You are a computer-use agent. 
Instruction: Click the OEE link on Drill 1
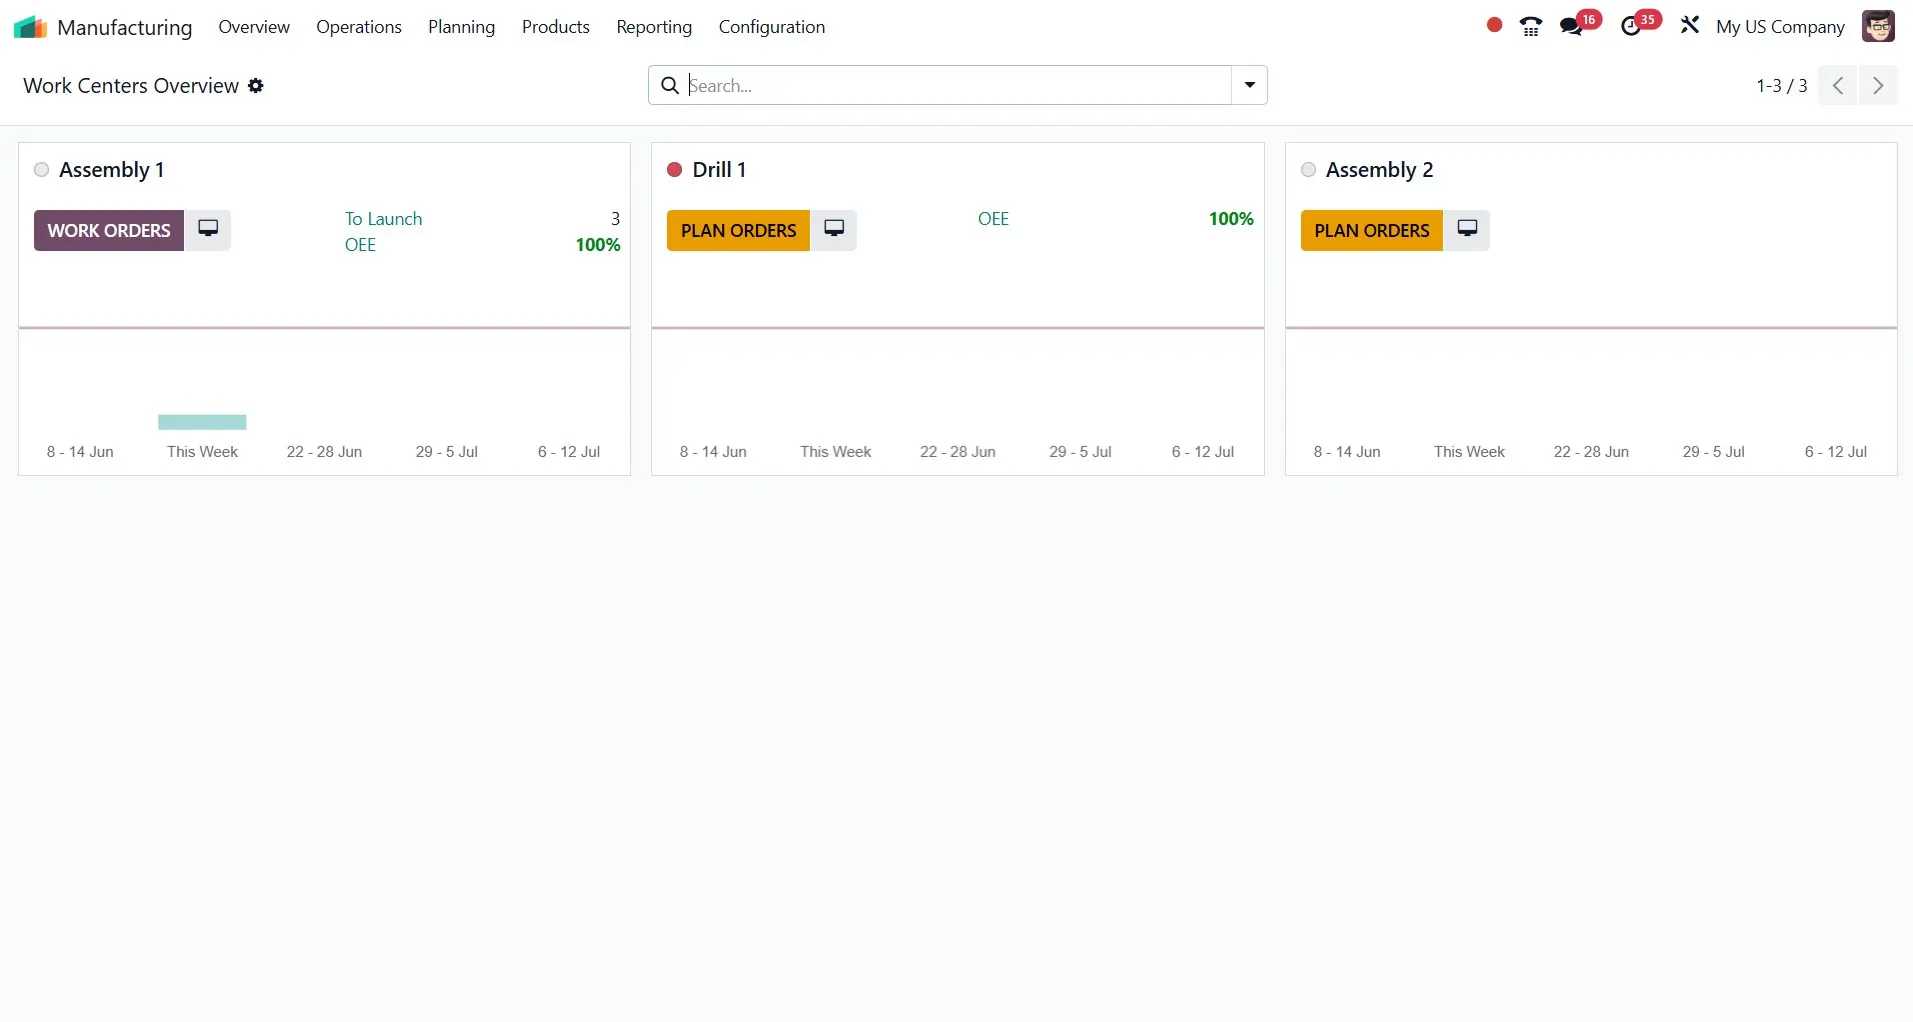tap(993, 219)
